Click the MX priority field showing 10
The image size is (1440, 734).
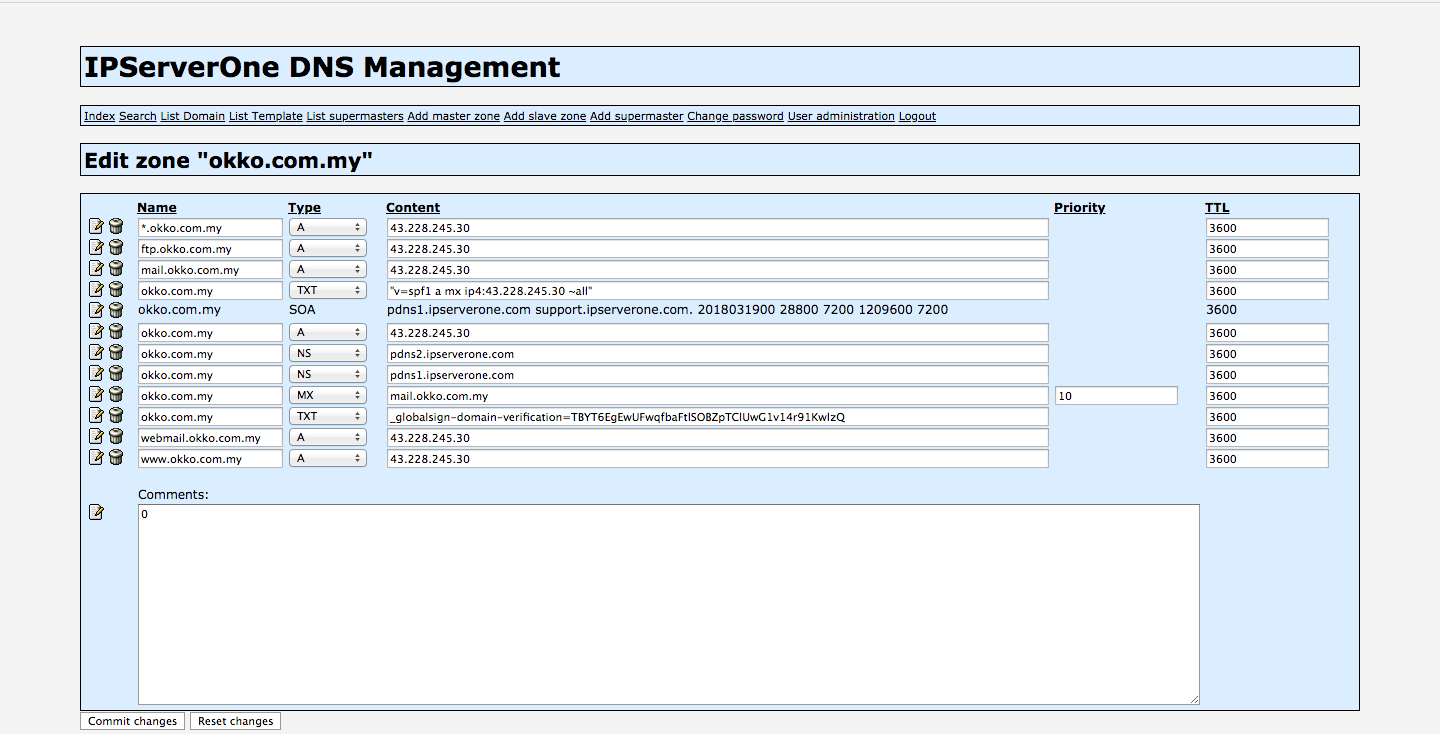click(1115, 396)
